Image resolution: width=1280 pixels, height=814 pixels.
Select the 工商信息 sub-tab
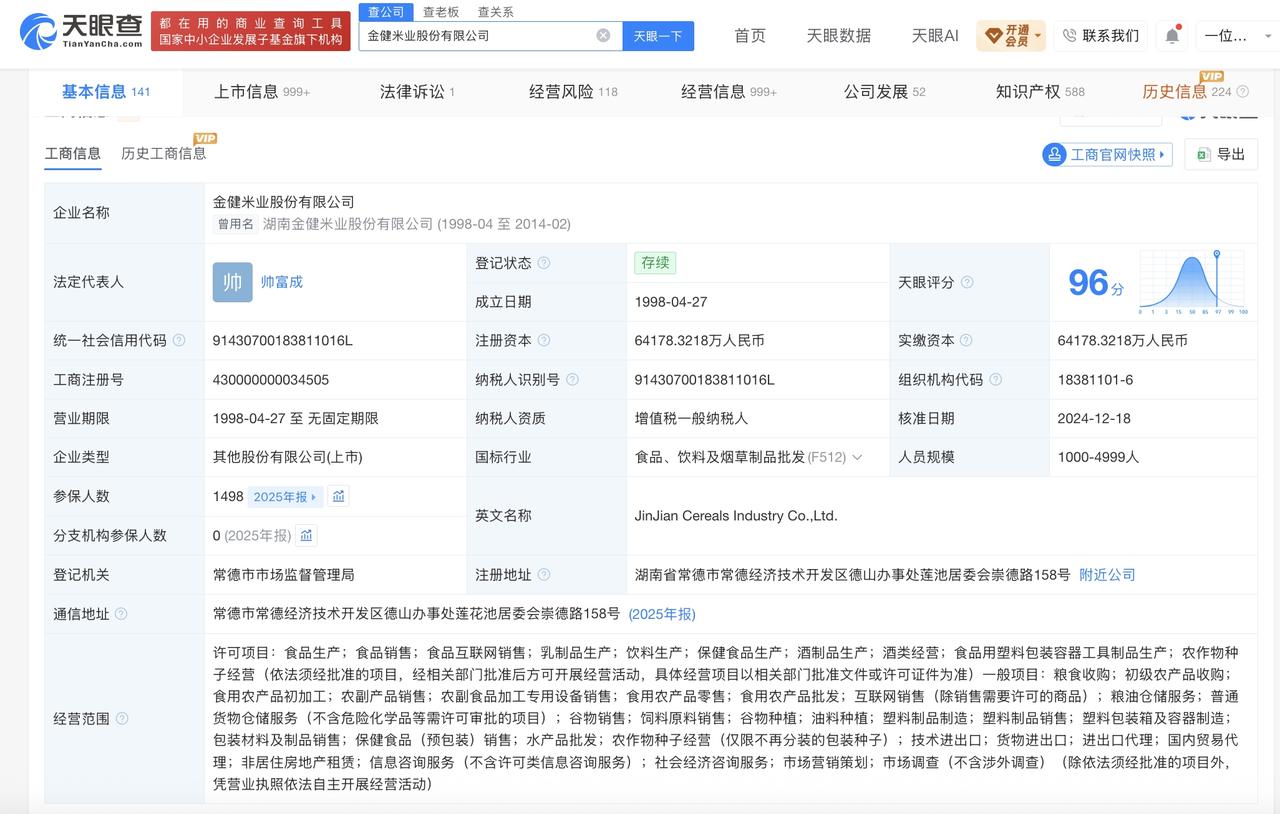point(73,153)
